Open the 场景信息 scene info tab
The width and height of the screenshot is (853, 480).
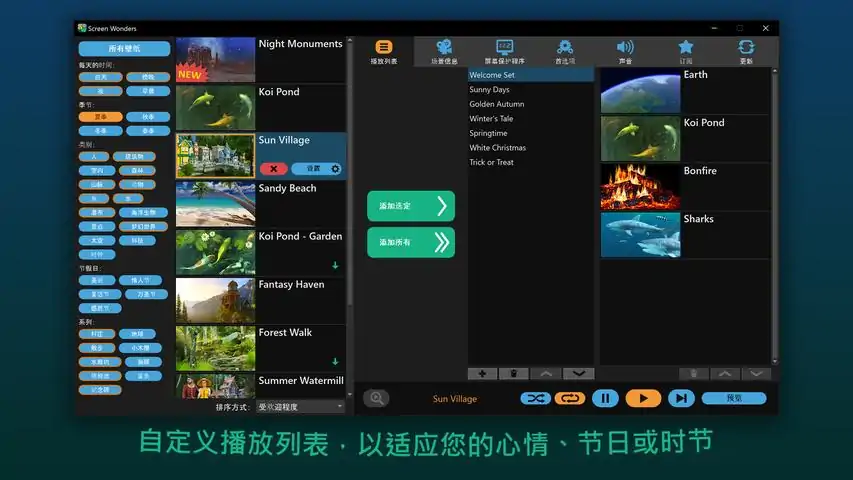click(444, 52)
